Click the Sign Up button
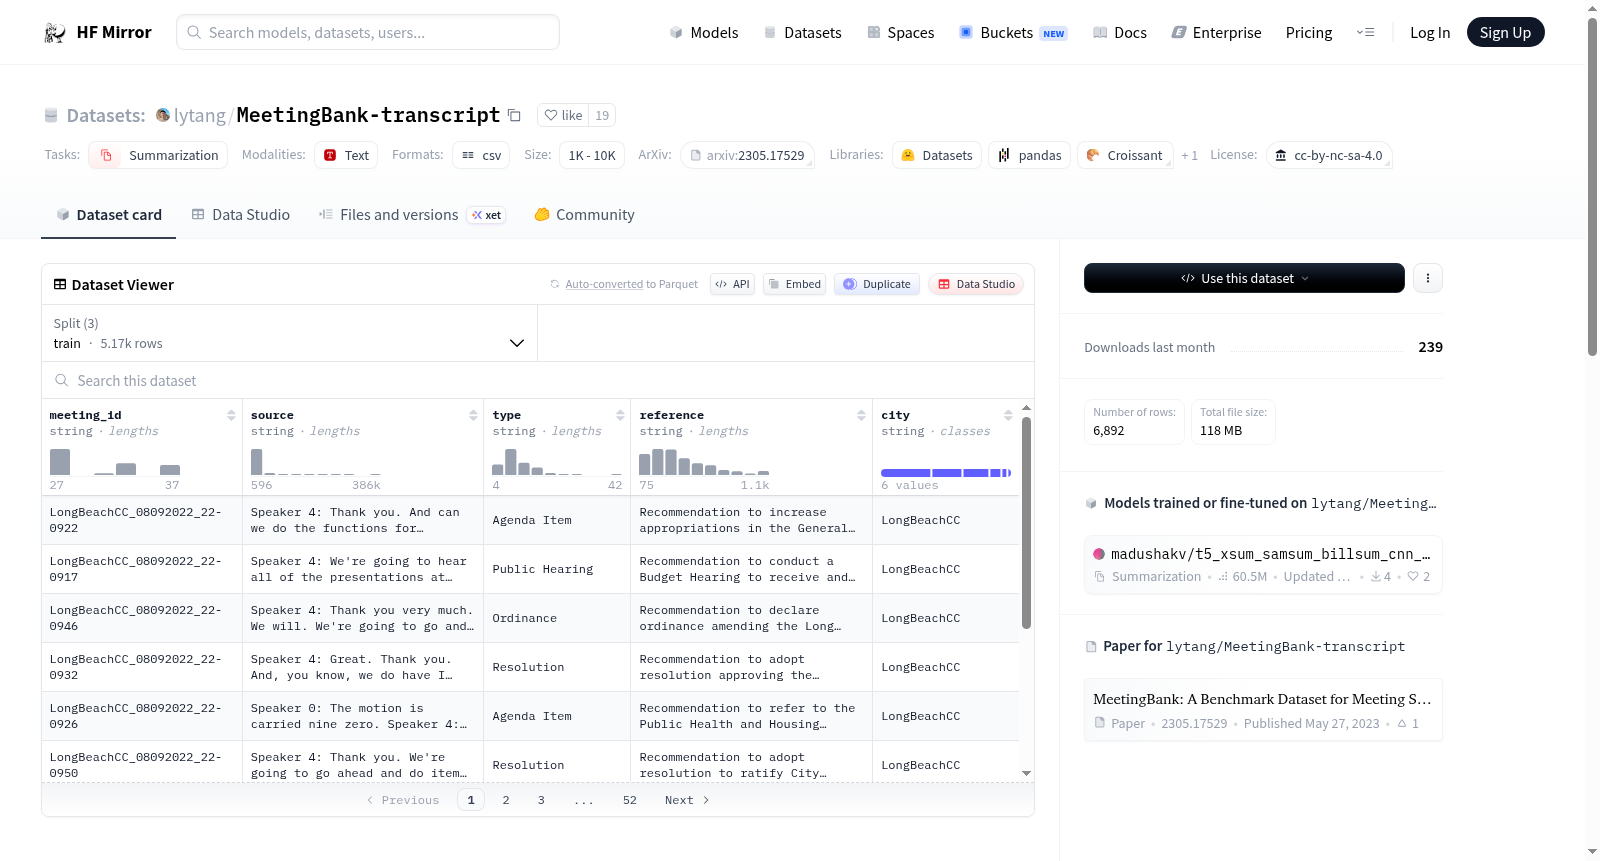1600x861 pixels. [1505, 32]
